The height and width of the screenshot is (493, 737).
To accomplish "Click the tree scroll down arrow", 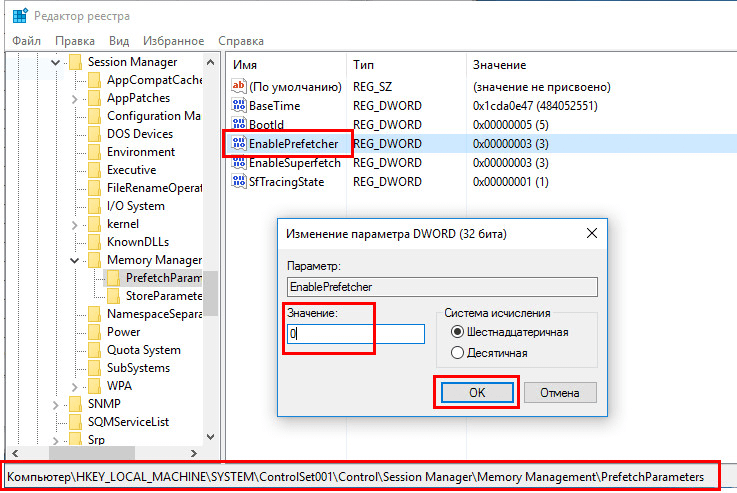I will coord(211,437).
